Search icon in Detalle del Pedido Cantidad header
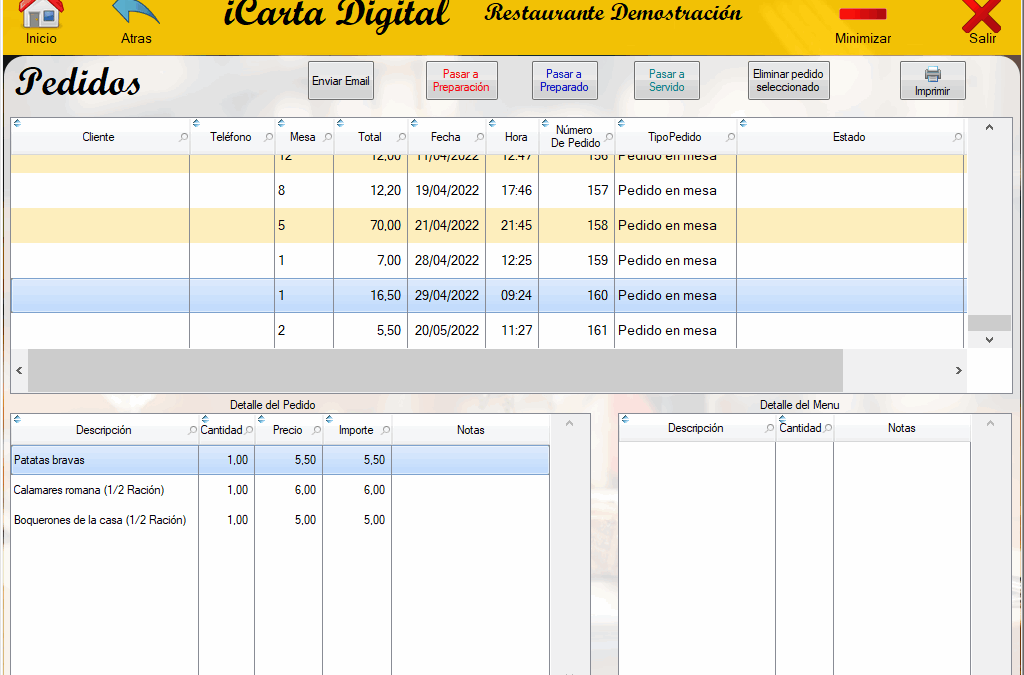This screenshot has width=1024, height=675. point(249,430)
